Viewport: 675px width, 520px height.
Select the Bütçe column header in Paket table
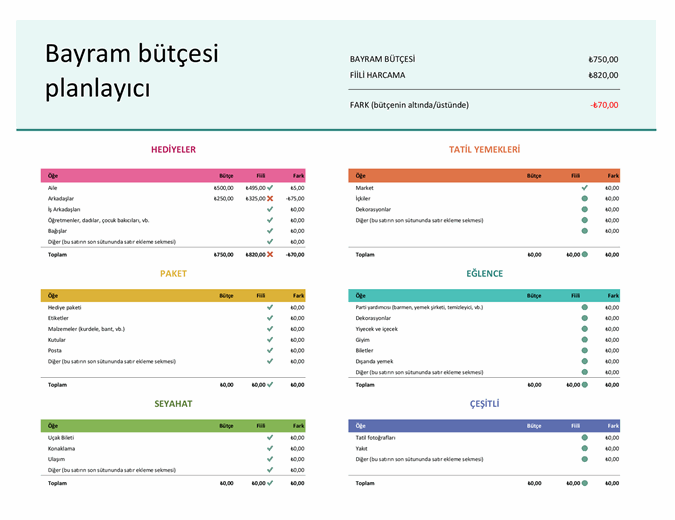pos(226,295)
